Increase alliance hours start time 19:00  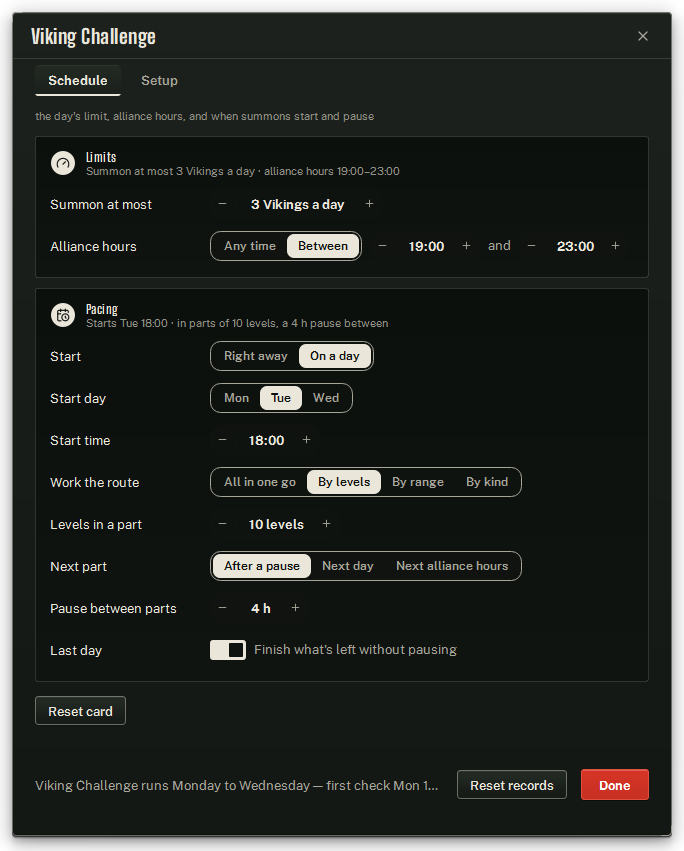(466, 246)
